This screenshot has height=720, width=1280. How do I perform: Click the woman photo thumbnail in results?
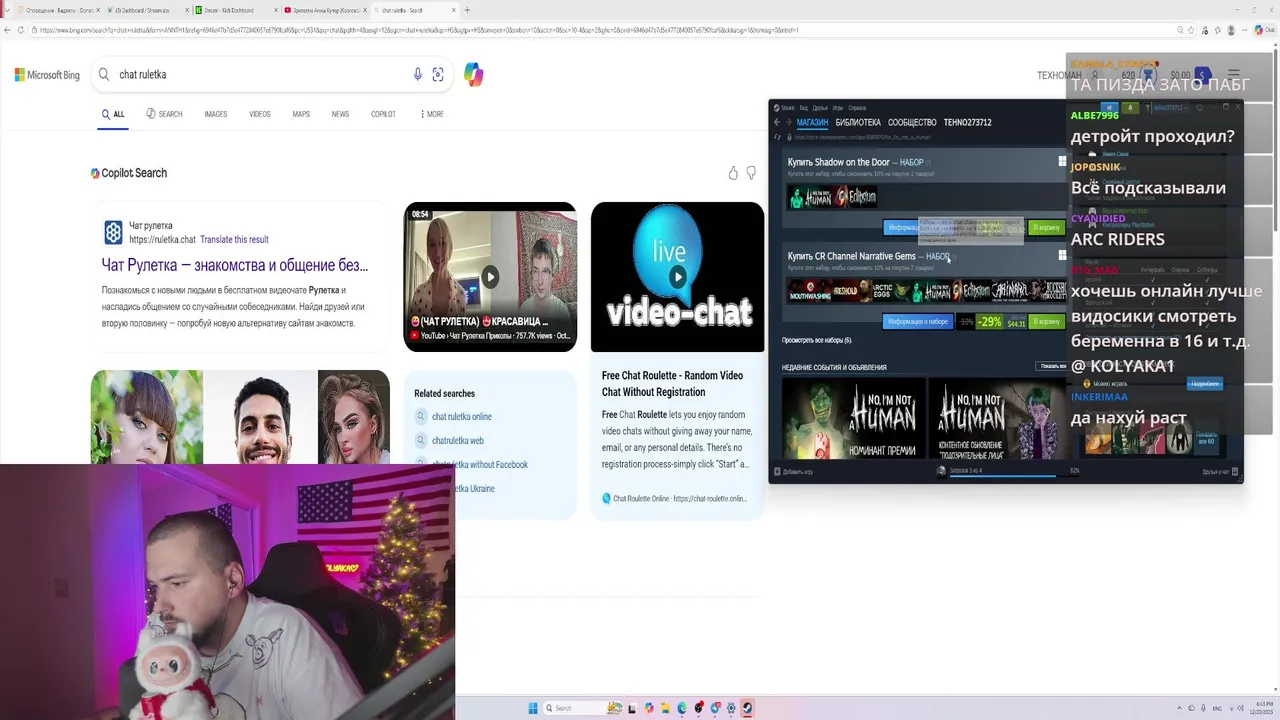pyautogui.click(x=147, y=417)
